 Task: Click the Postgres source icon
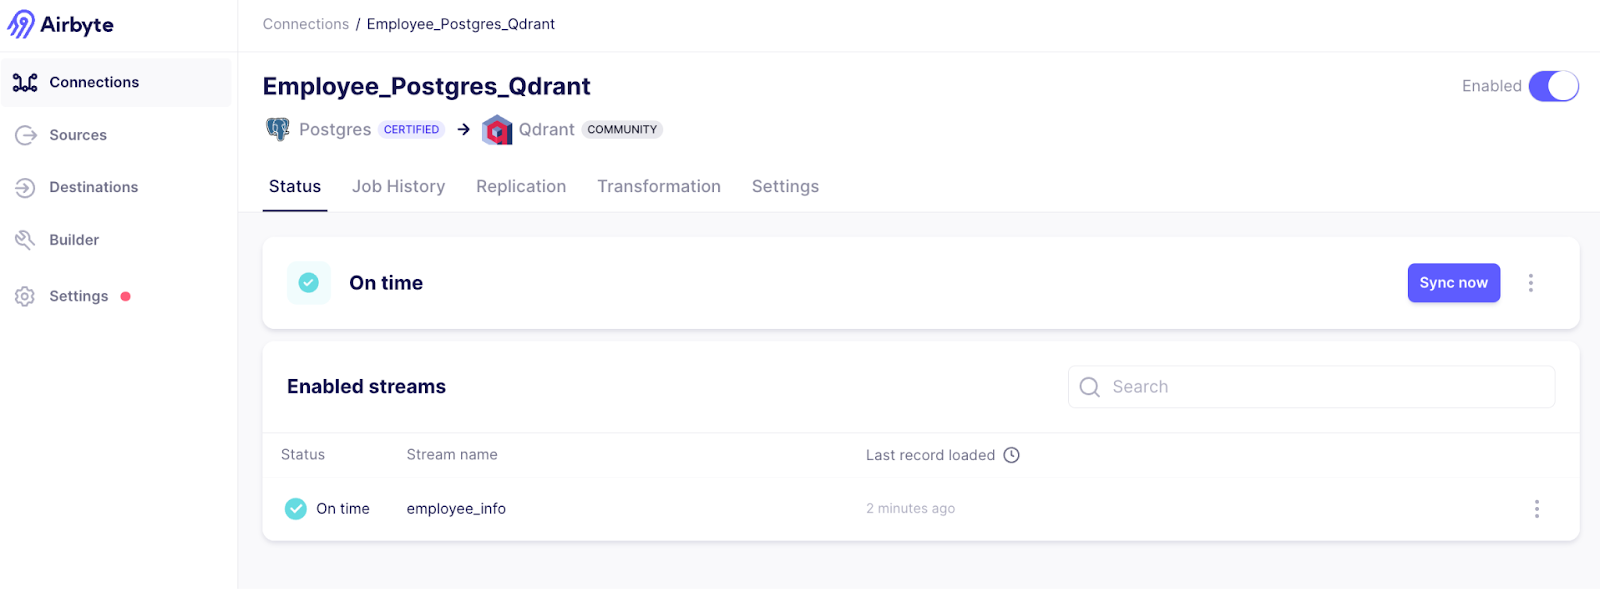[277, 129]
